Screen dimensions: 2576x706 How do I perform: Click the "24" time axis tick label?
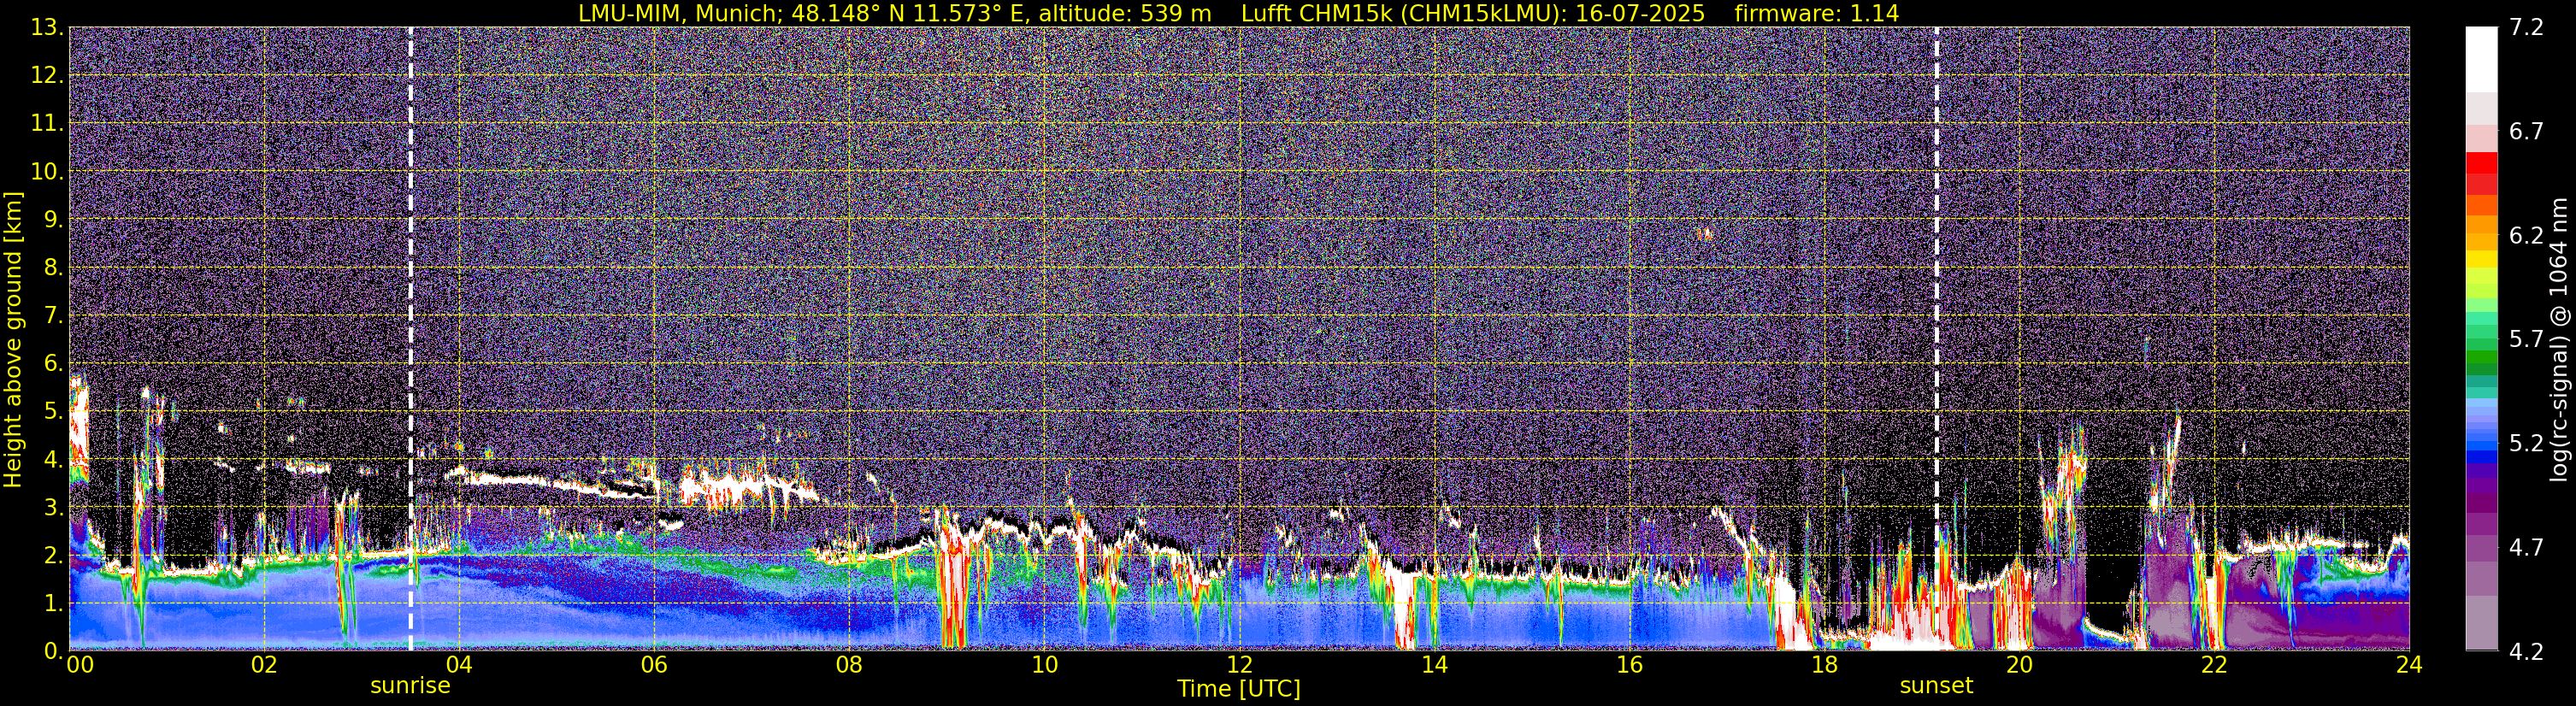[x=2409, y=665]
